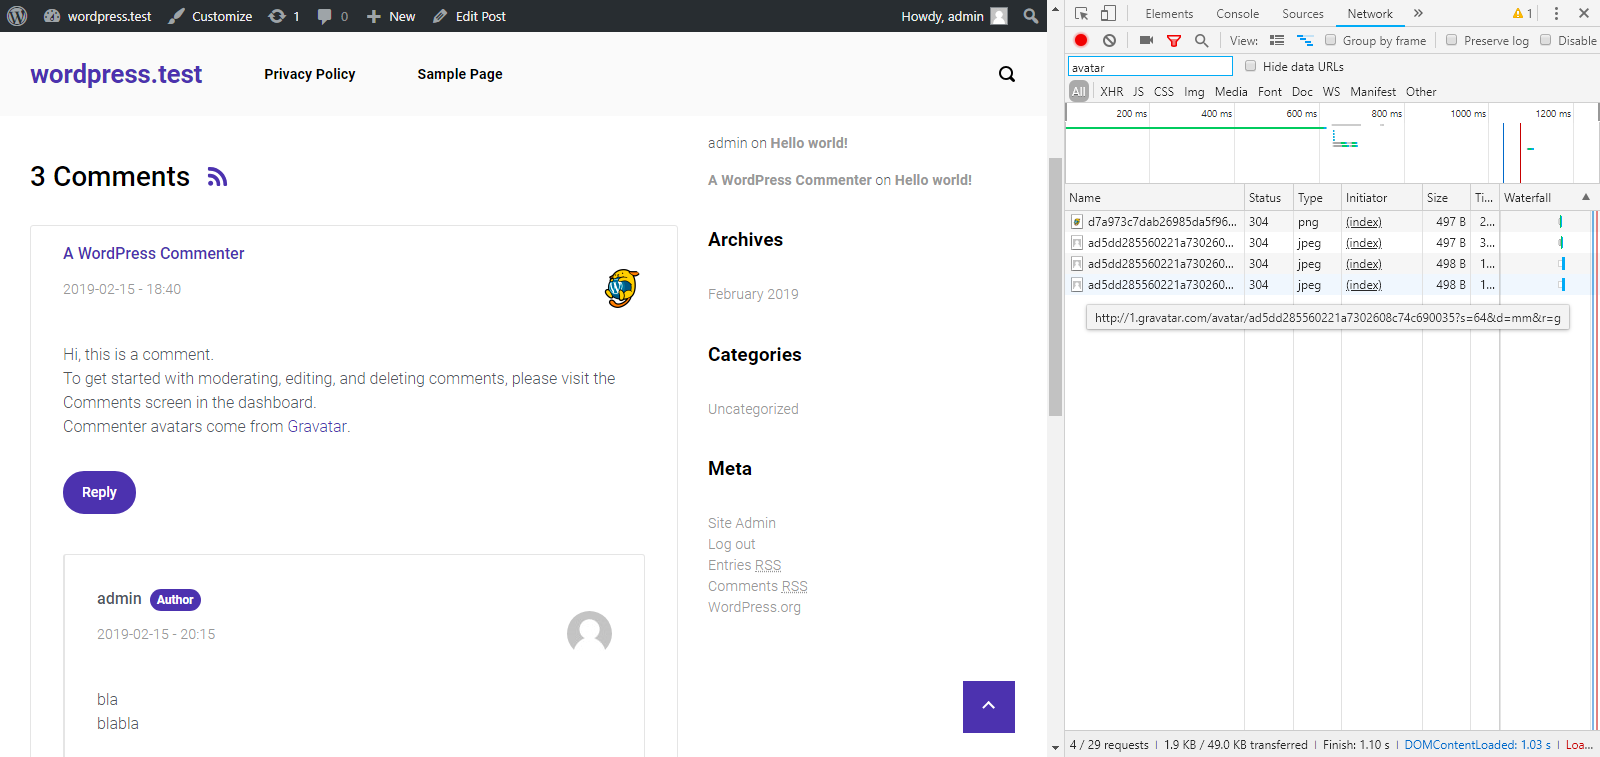
Task: Open the DevTools network search magnifier
Action: click(1201, 41)
